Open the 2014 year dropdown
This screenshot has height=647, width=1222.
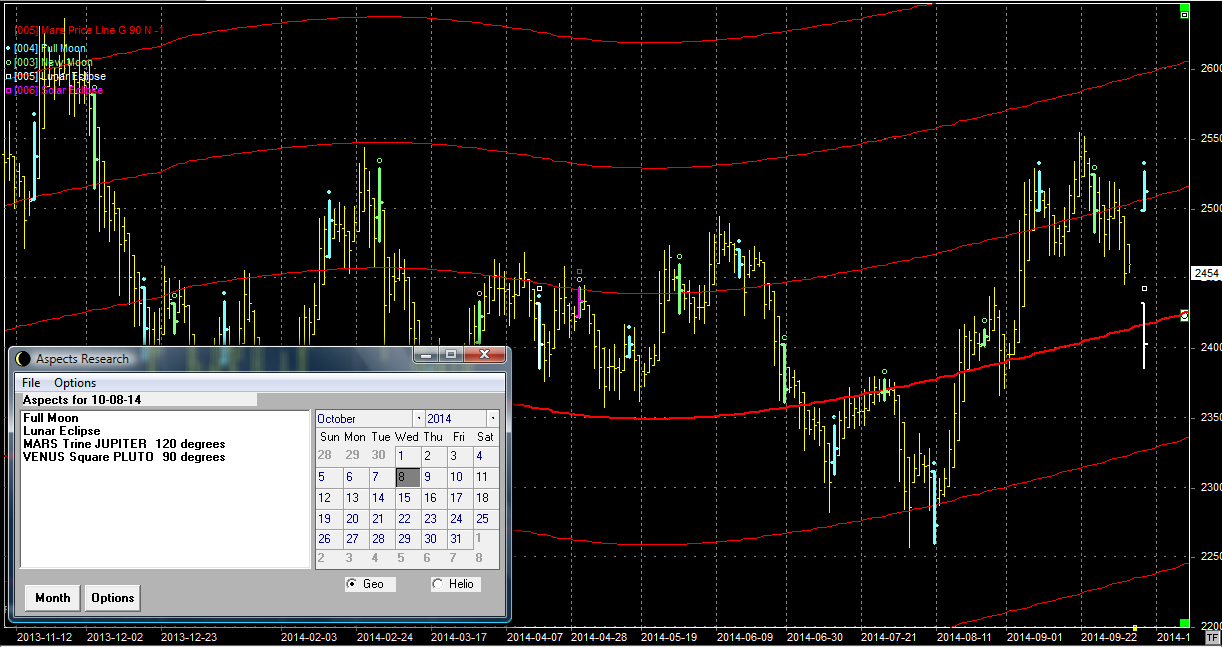[492, 419]
